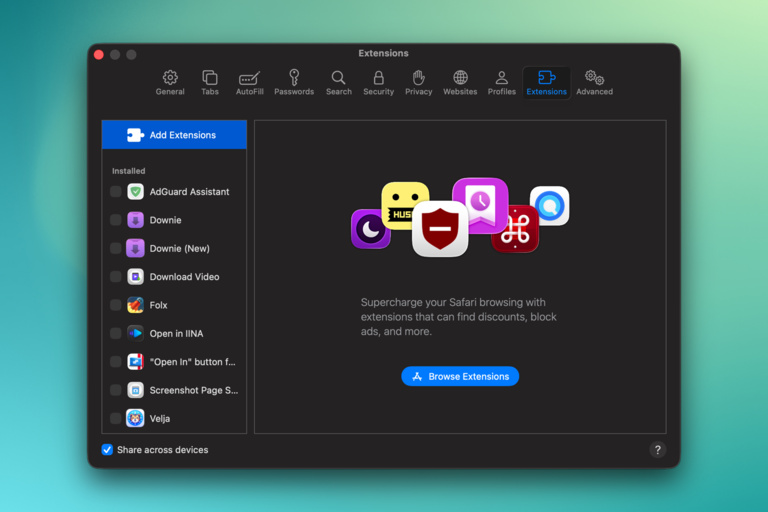The width and height of the screenshot is (768, 512).
Task: Enable the Open in IINA checkbox
Action: [116, 334]
